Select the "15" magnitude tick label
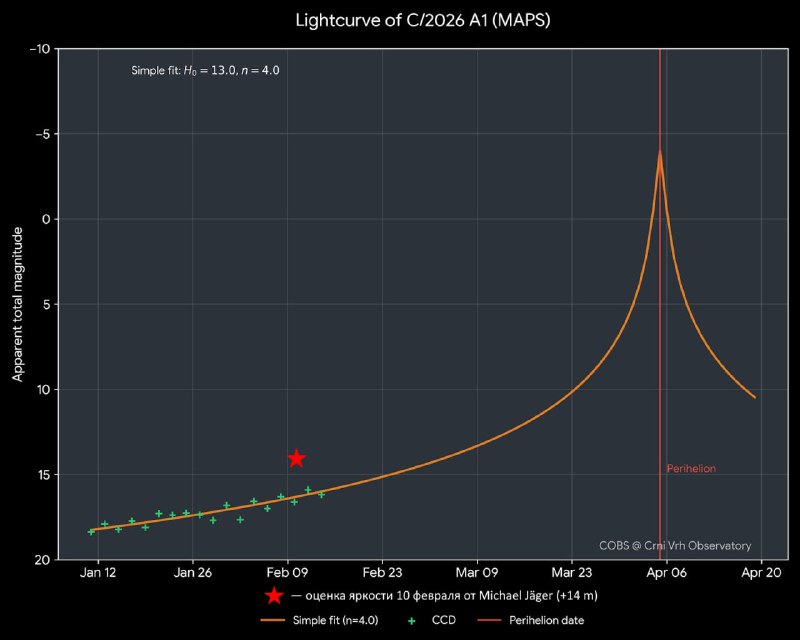Image resolution: width=800 pixels, height=640 pixels. click(43, 475)
